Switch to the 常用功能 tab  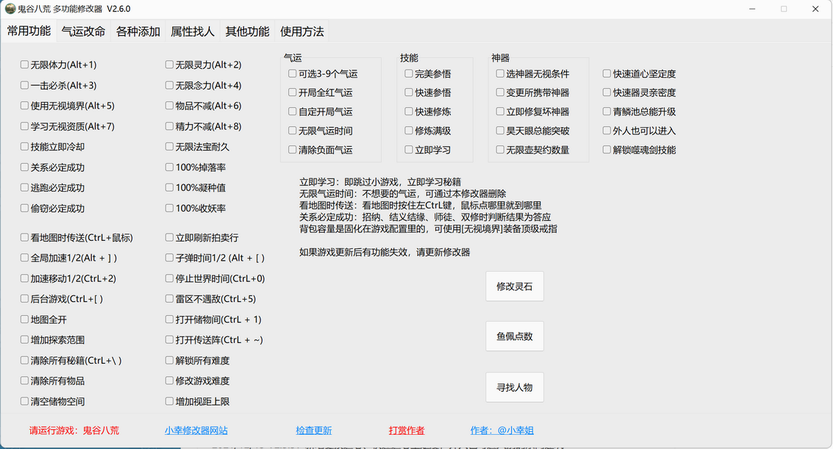[x=29, y=31]
